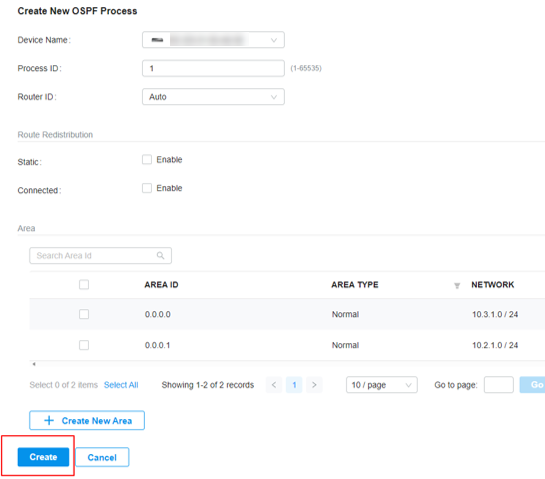Viewport: 545px width, 479px height.
Task: Enable Connected route redistribution checkbox
Action: (147, 188)
